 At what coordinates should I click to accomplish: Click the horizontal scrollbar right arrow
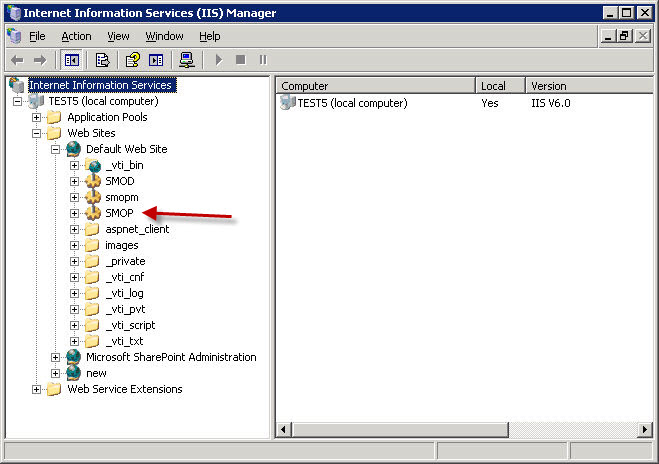(x=645, y=430)
